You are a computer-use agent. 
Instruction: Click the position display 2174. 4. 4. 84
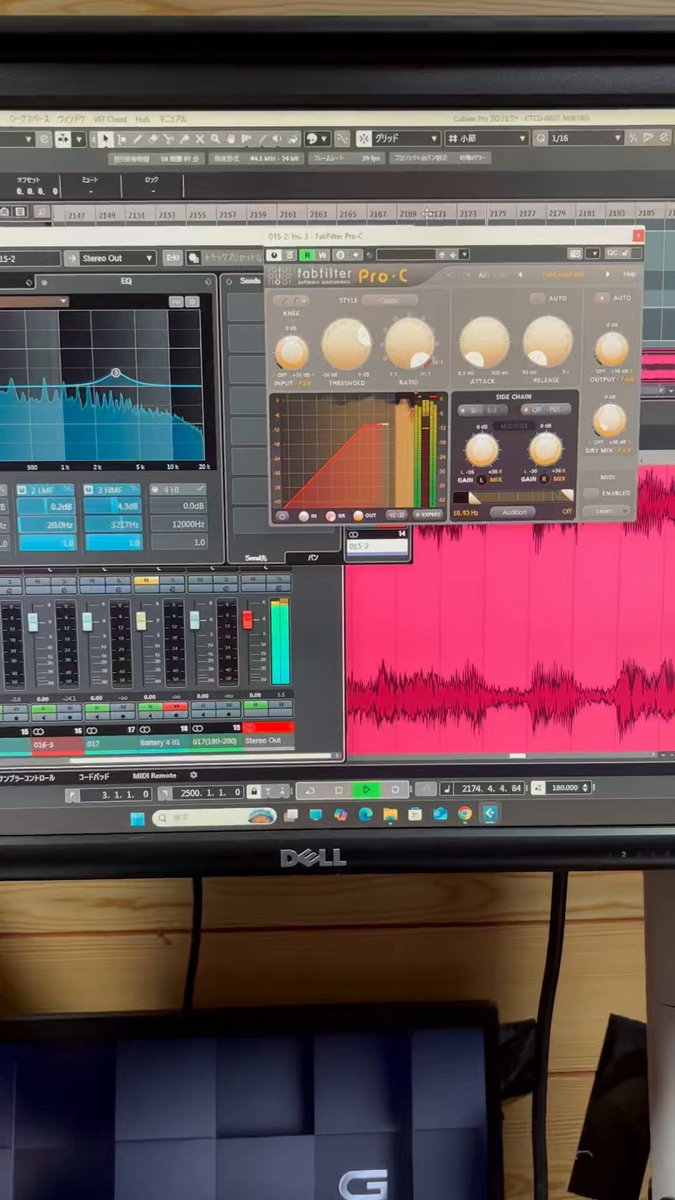click(x=491, y=788)
